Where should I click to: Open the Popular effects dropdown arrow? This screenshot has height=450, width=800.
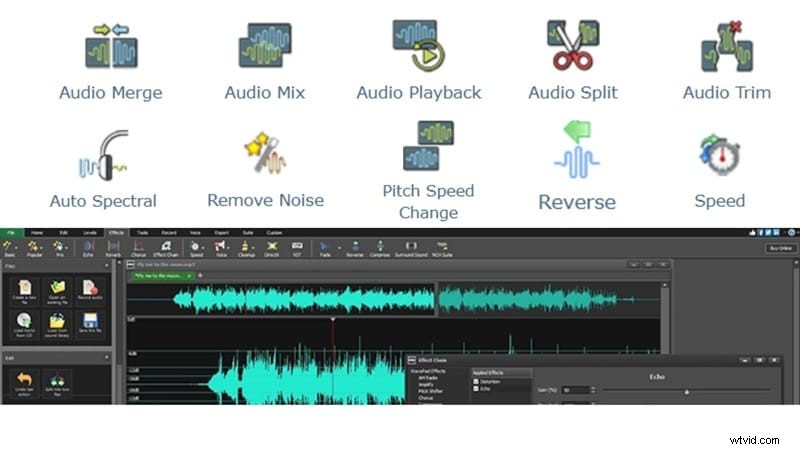point(42,247)
